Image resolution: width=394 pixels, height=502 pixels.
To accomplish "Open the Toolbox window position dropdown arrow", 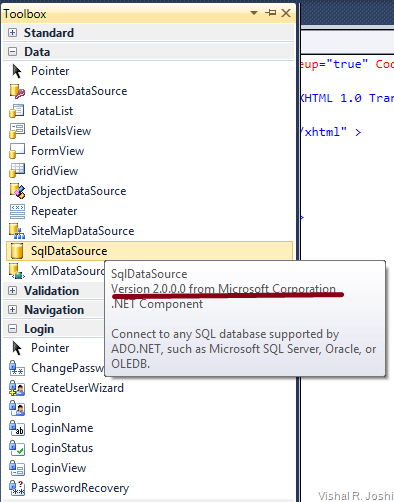I will coord(254,13).
